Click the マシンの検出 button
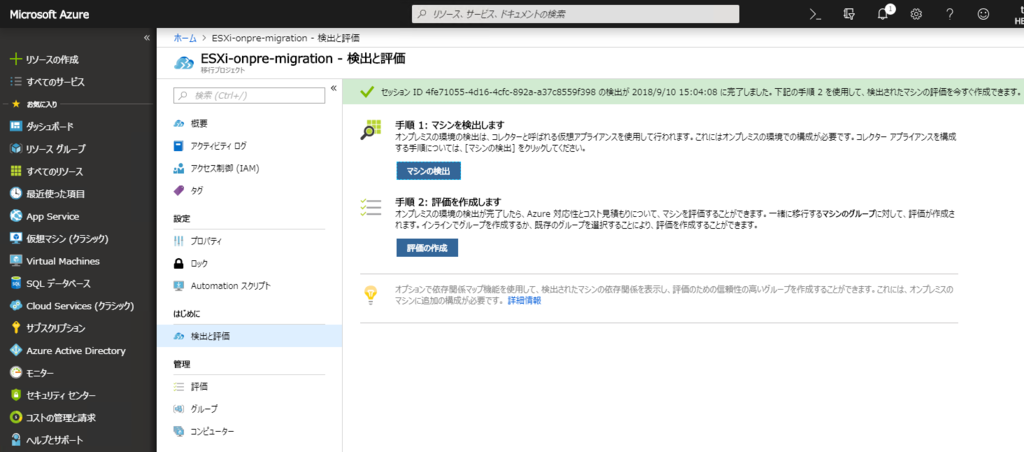Screen dimensions: 1024x452 click(428, 171)
